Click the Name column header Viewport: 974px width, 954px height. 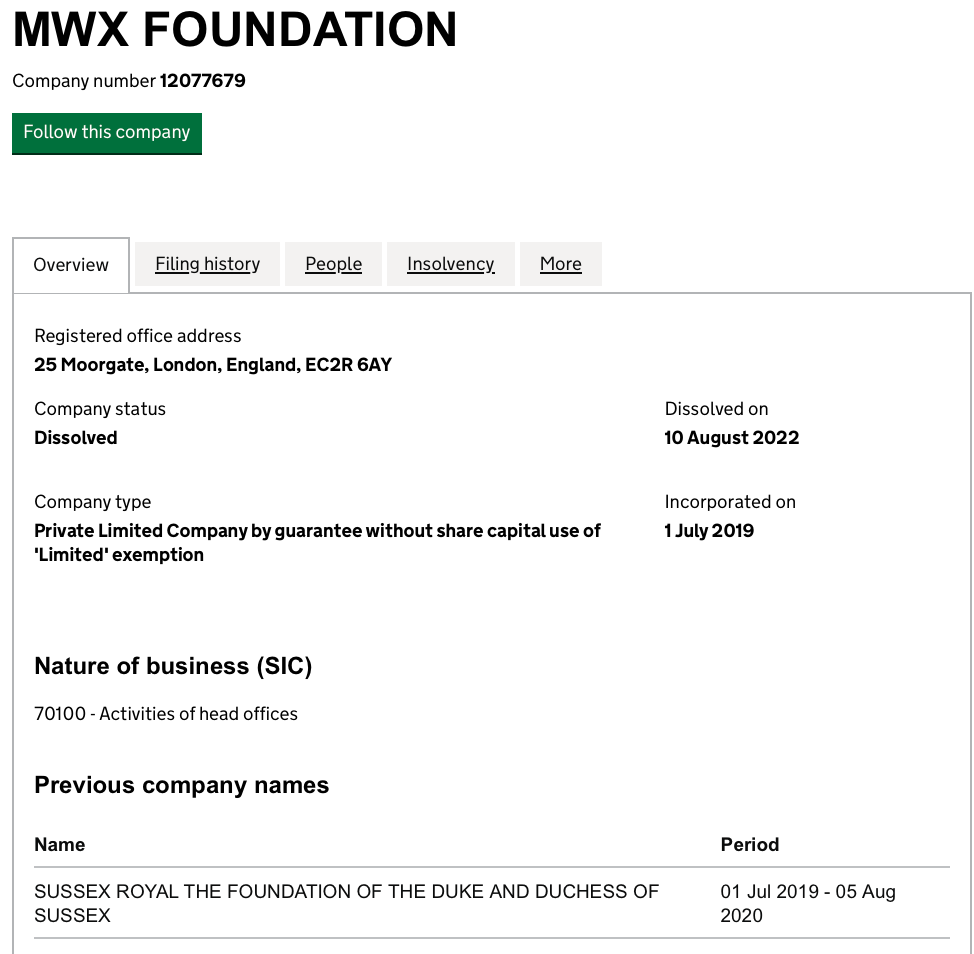pyautogui.click(x=60, y=845)
